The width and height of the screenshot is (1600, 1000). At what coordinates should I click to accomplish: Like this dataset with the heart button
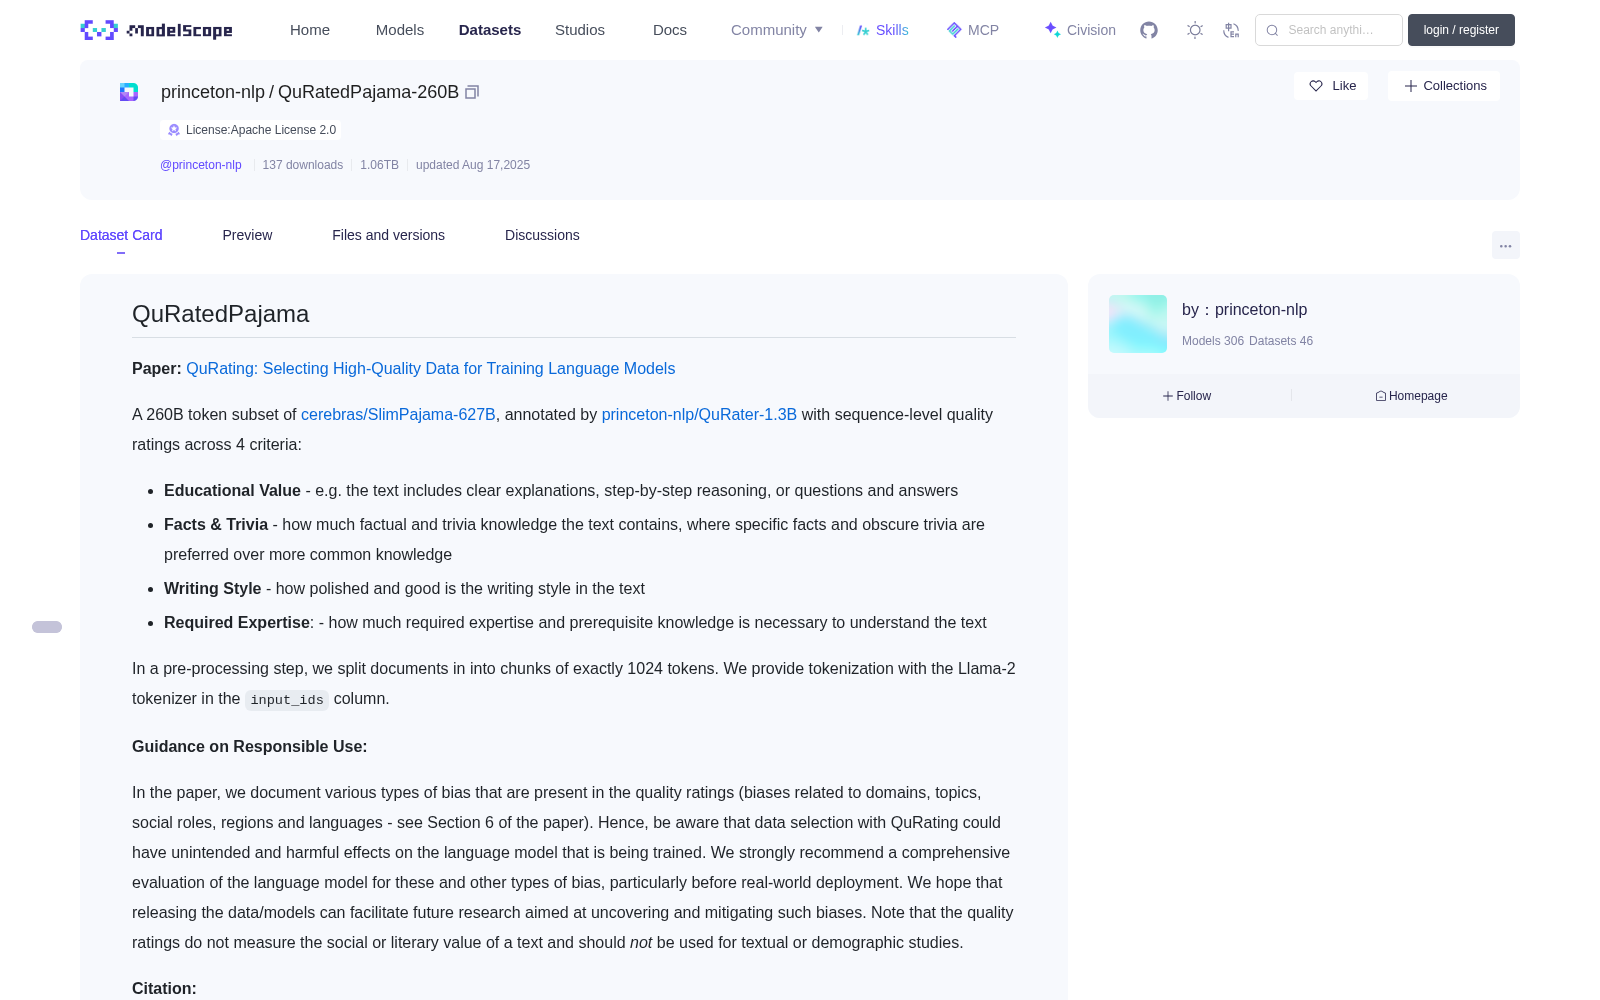tap(1331, 86)
